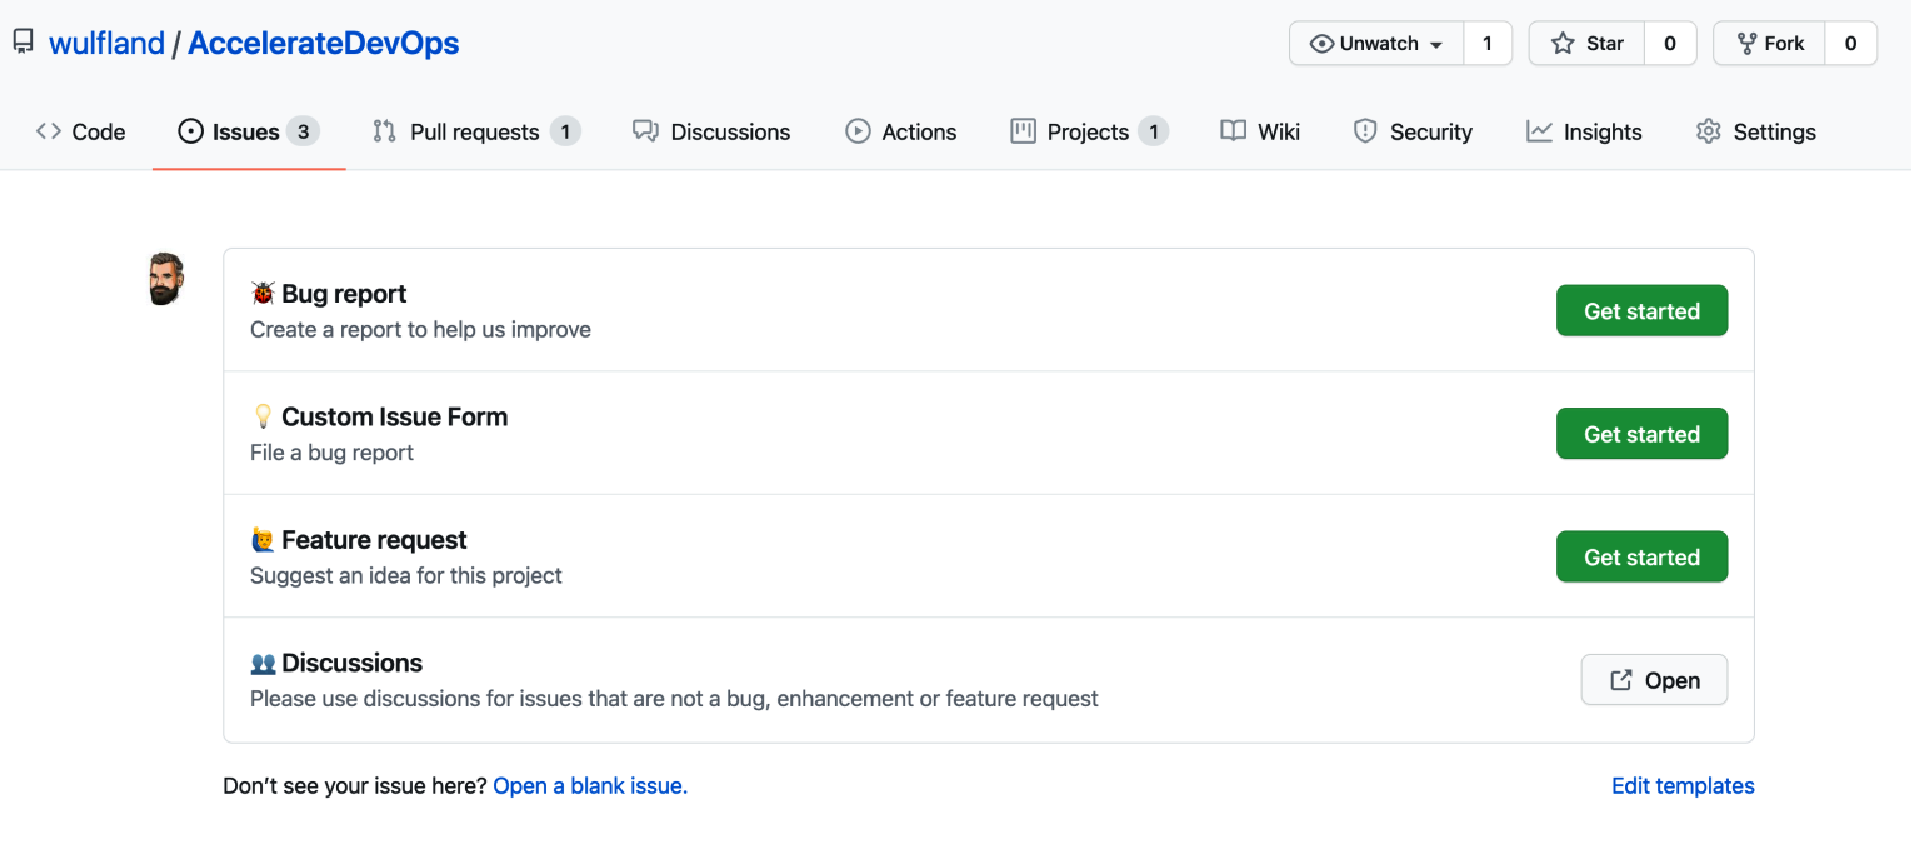Click the Actions play circle icon
1911x858 pixels.
point(858,131)
